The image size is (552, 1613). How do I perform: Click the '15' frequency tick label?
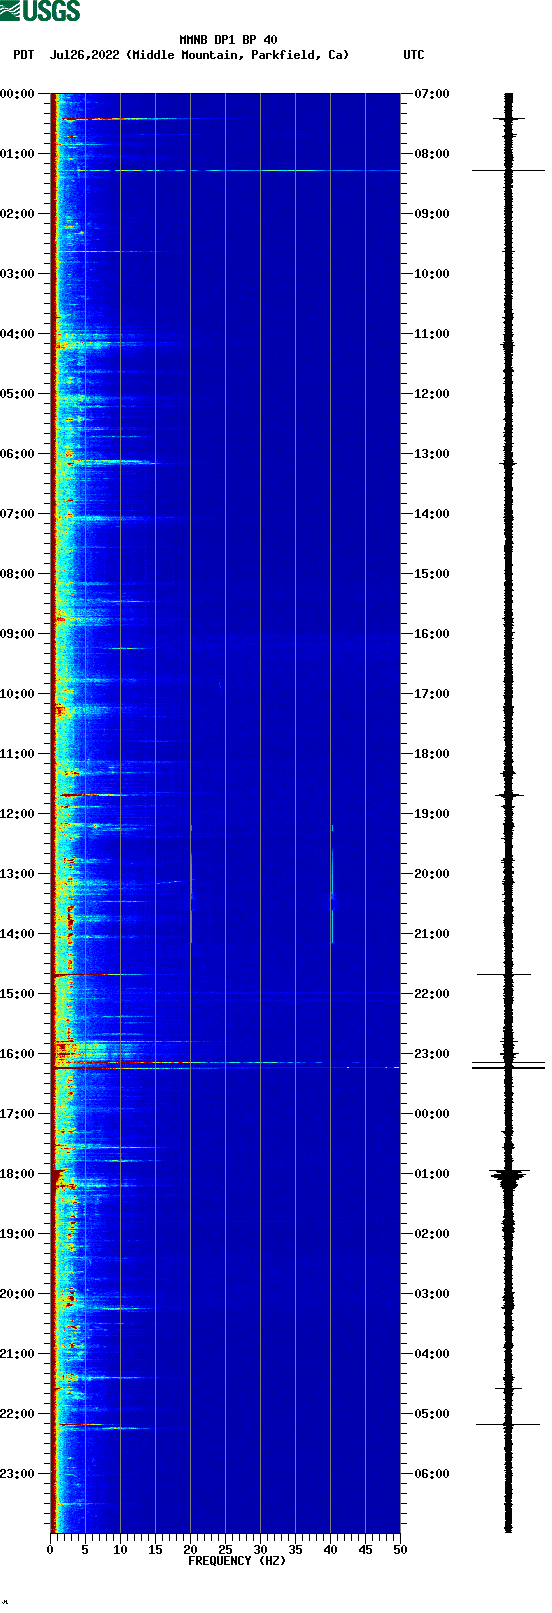[x=155, y=1550]
